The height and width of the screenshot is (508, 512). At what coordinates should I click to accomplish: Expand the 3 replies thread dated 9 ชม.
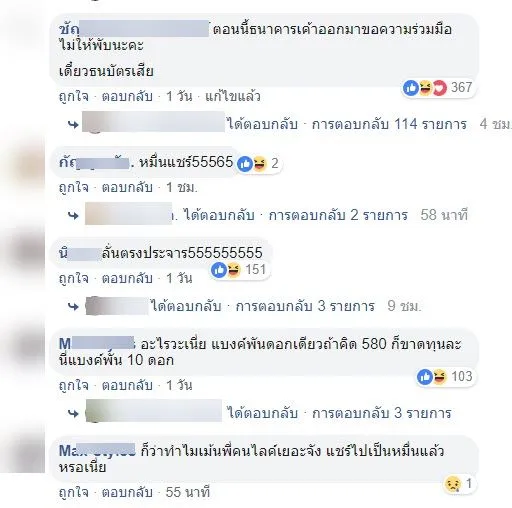tap(305, 306)
